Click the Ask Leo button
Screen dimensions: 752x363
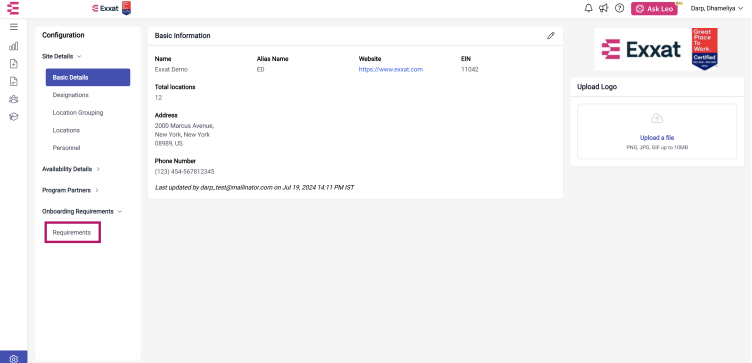point(654,9)
